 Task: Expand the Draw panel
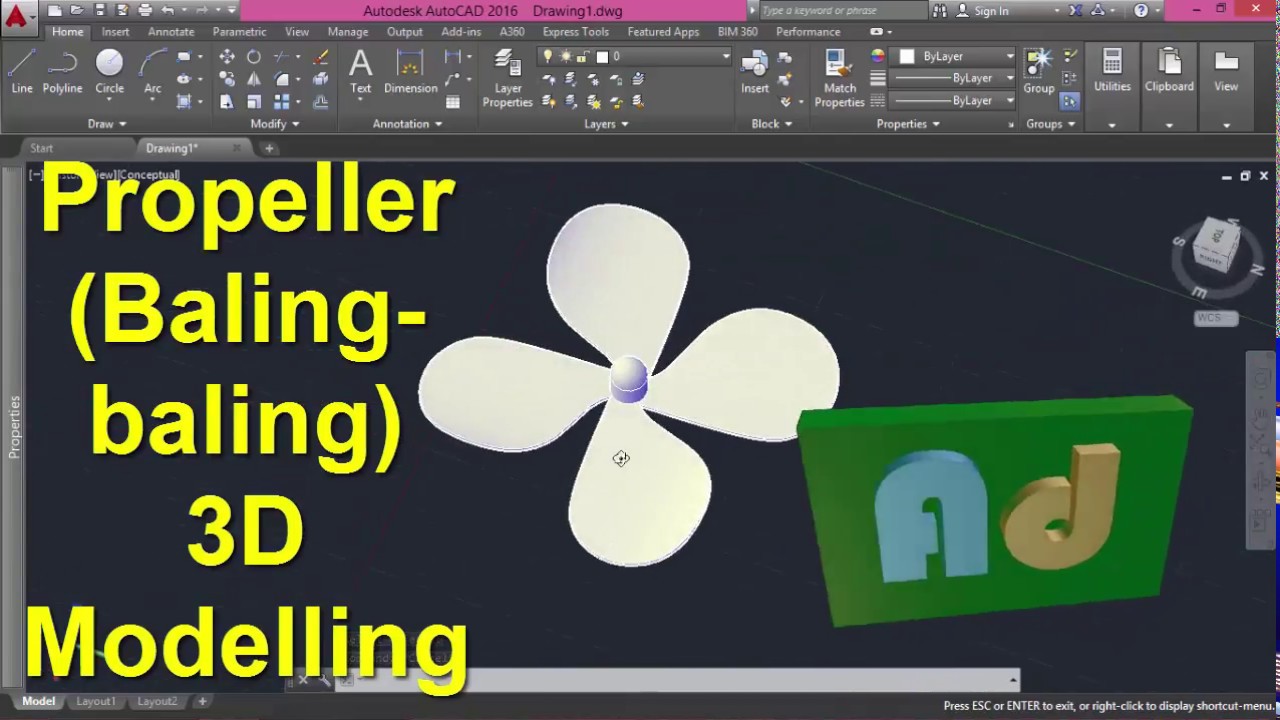tap(107, 124)
